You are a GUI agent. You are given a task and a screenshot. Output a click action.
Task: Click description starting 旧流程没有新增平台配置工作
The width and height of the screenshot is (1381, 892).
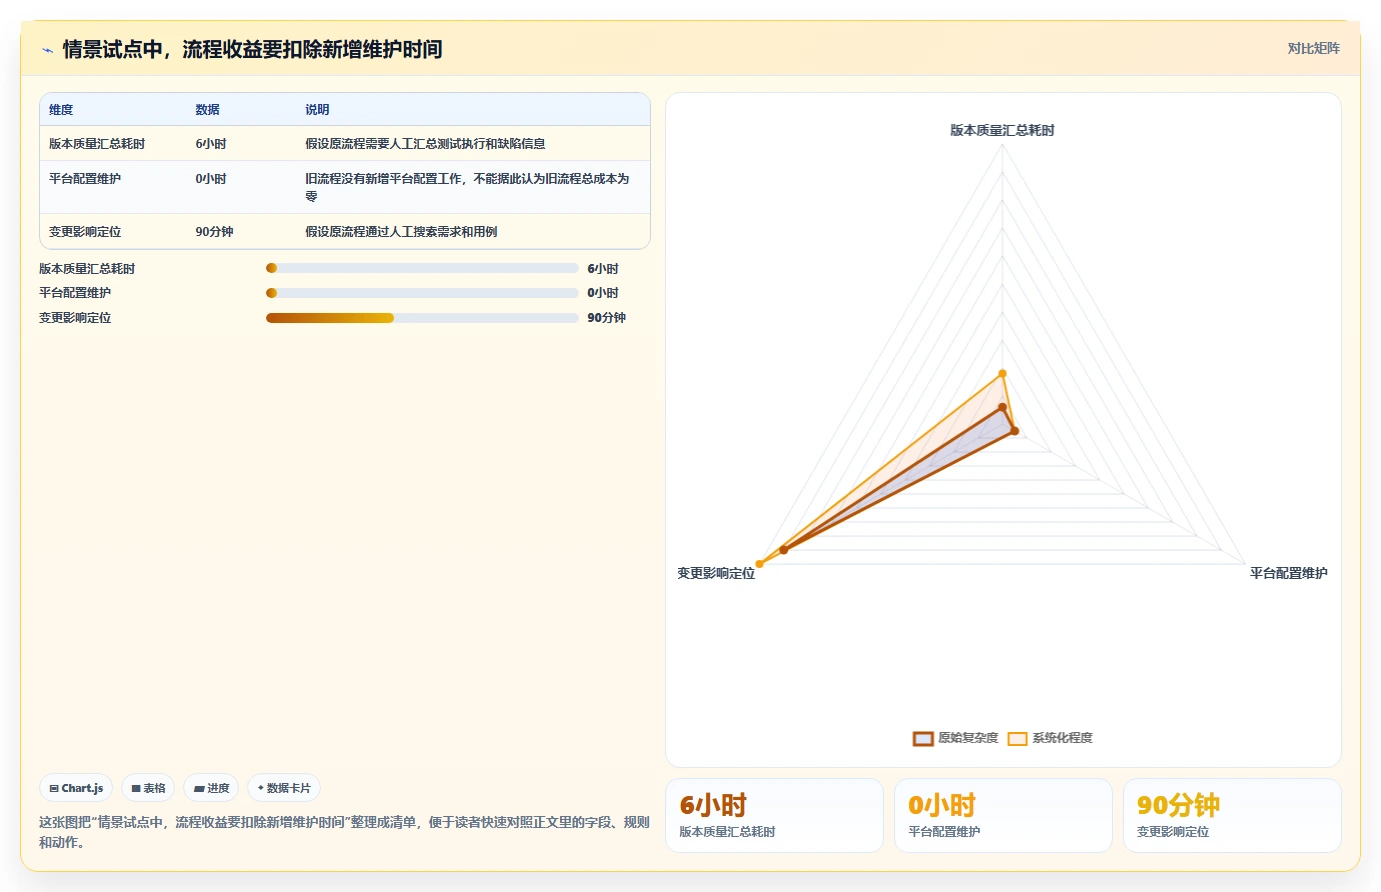(x=467, y=187)
